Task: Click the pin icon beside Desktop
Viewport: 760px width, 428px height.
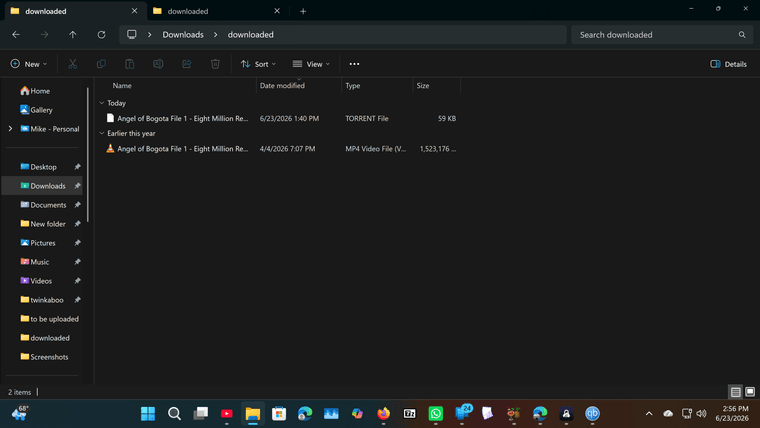Action: tap(77, 167)
